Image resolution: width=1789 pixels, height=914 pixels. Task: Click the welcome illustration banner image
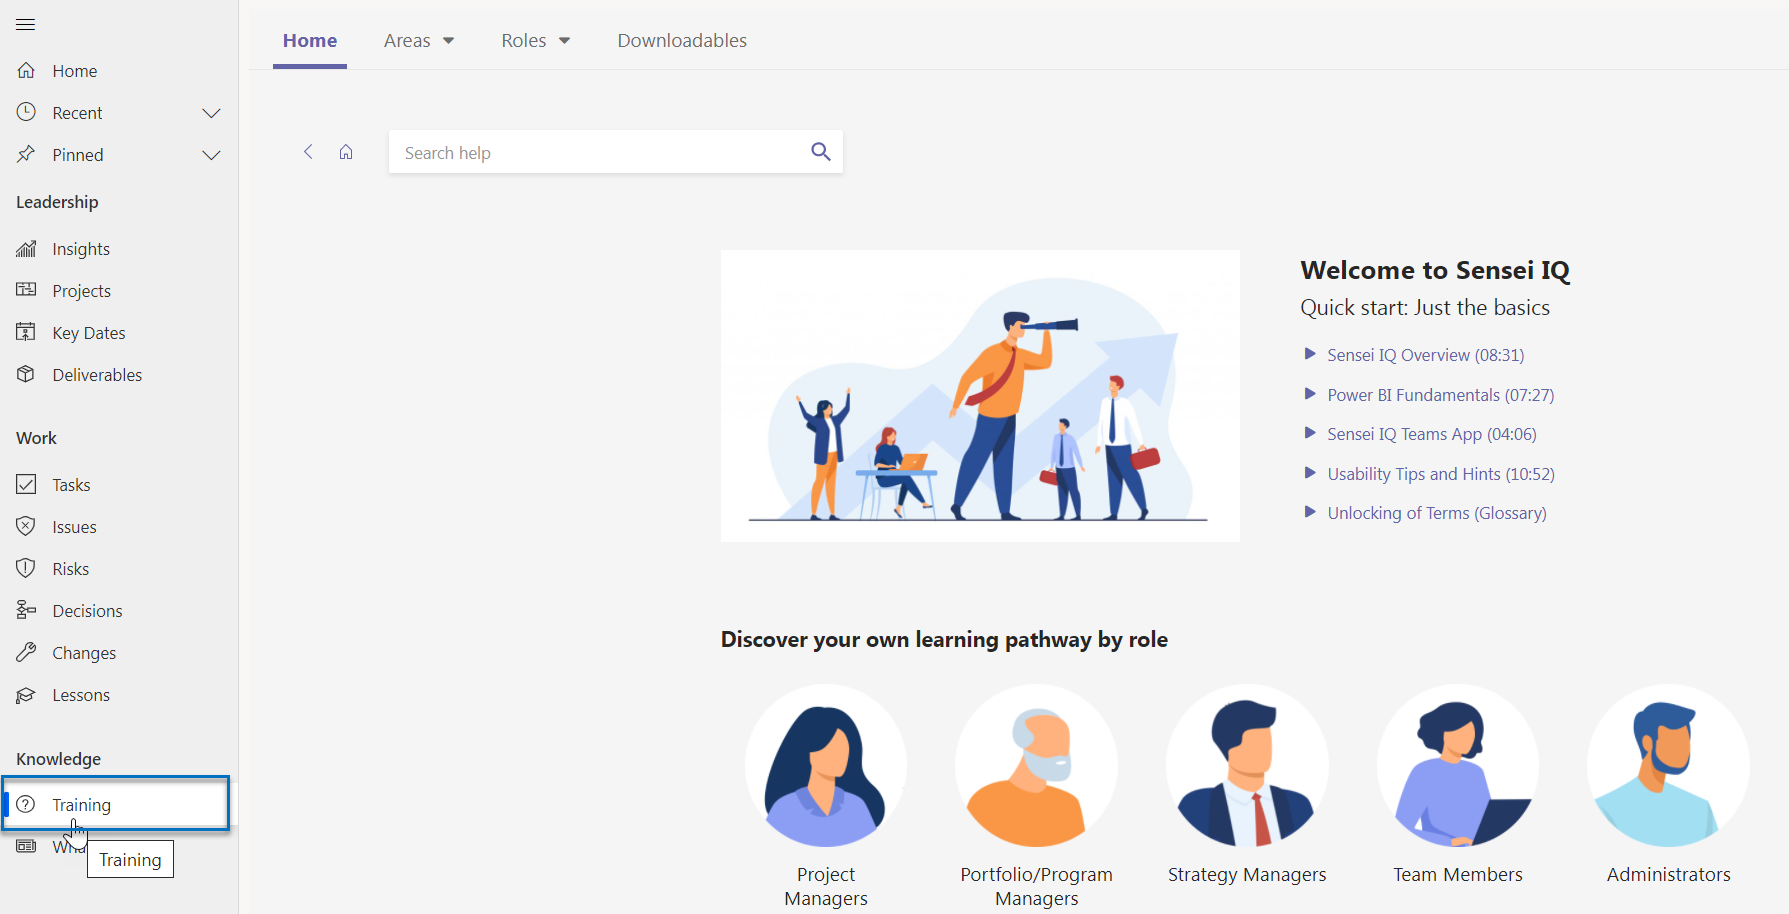980,396
